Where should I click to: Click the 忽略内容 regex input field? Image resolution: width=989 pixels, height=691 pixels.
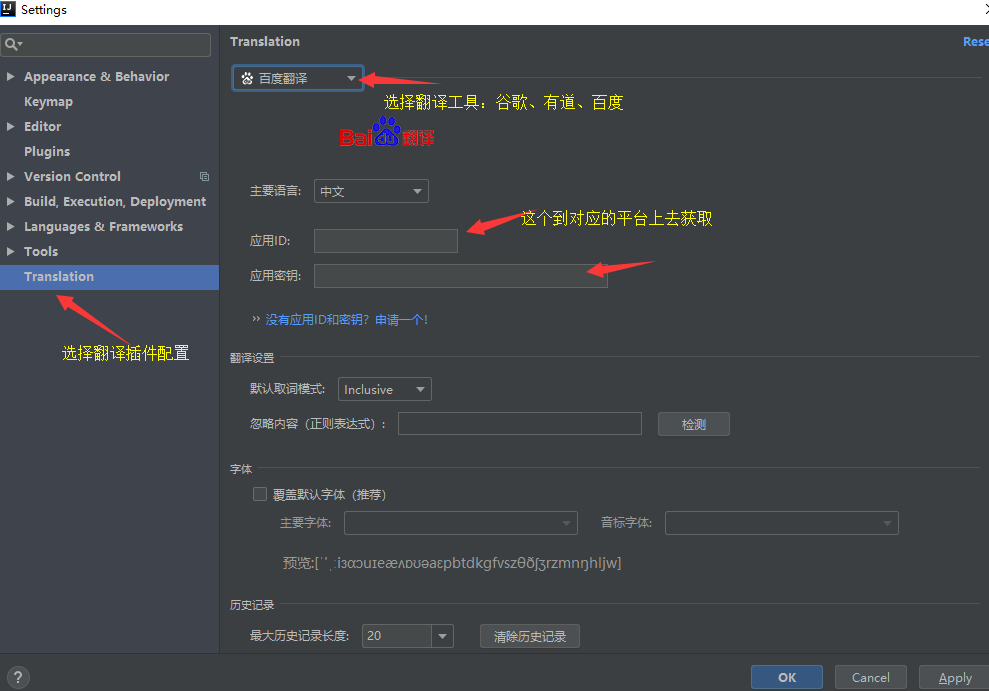tap(520, 424)
